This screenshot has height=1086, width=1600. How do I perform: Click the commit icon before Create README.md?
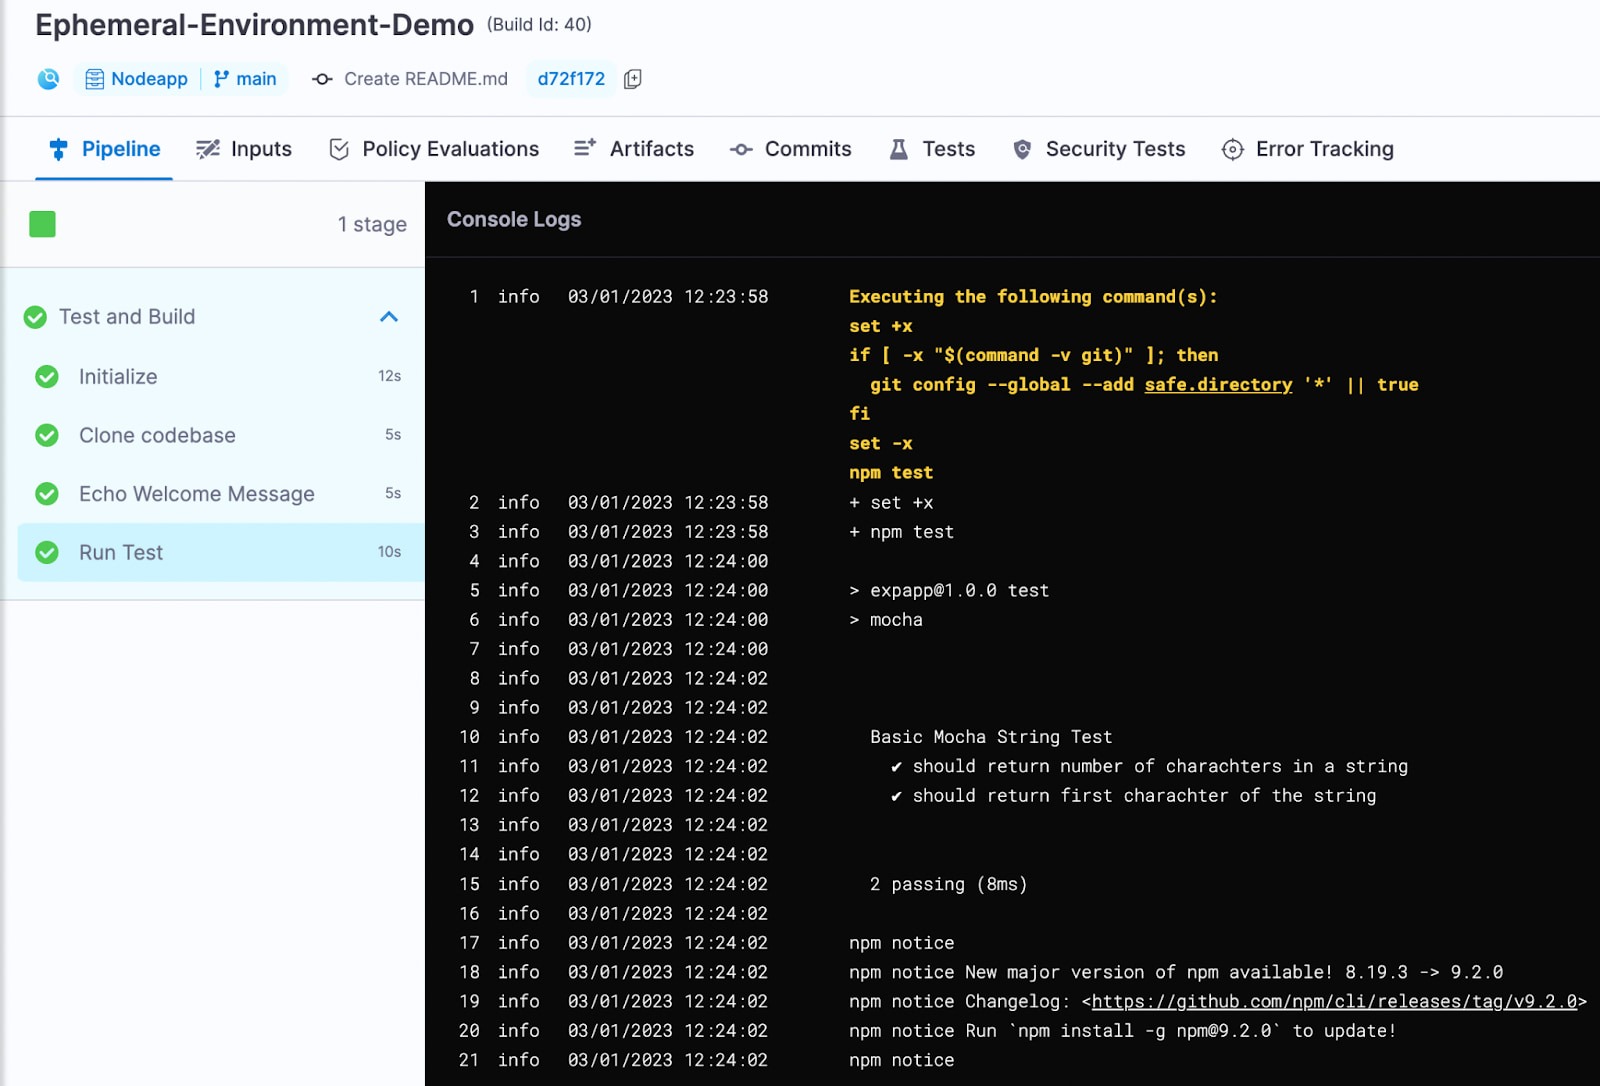coord(322,79)
